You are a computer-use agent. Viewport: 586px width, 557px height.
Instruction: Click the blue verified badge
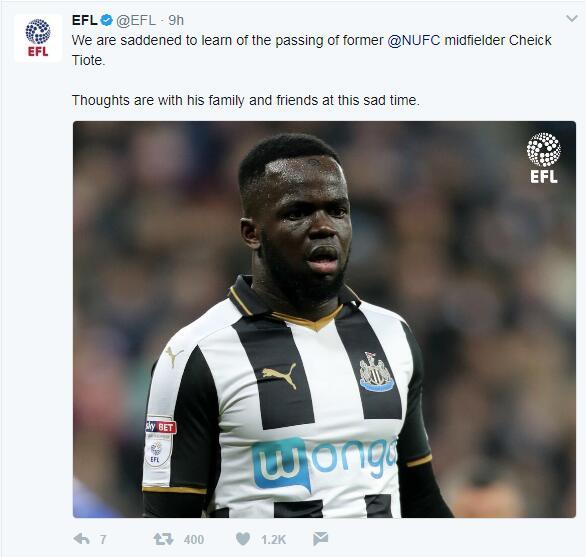pos(107,20)
